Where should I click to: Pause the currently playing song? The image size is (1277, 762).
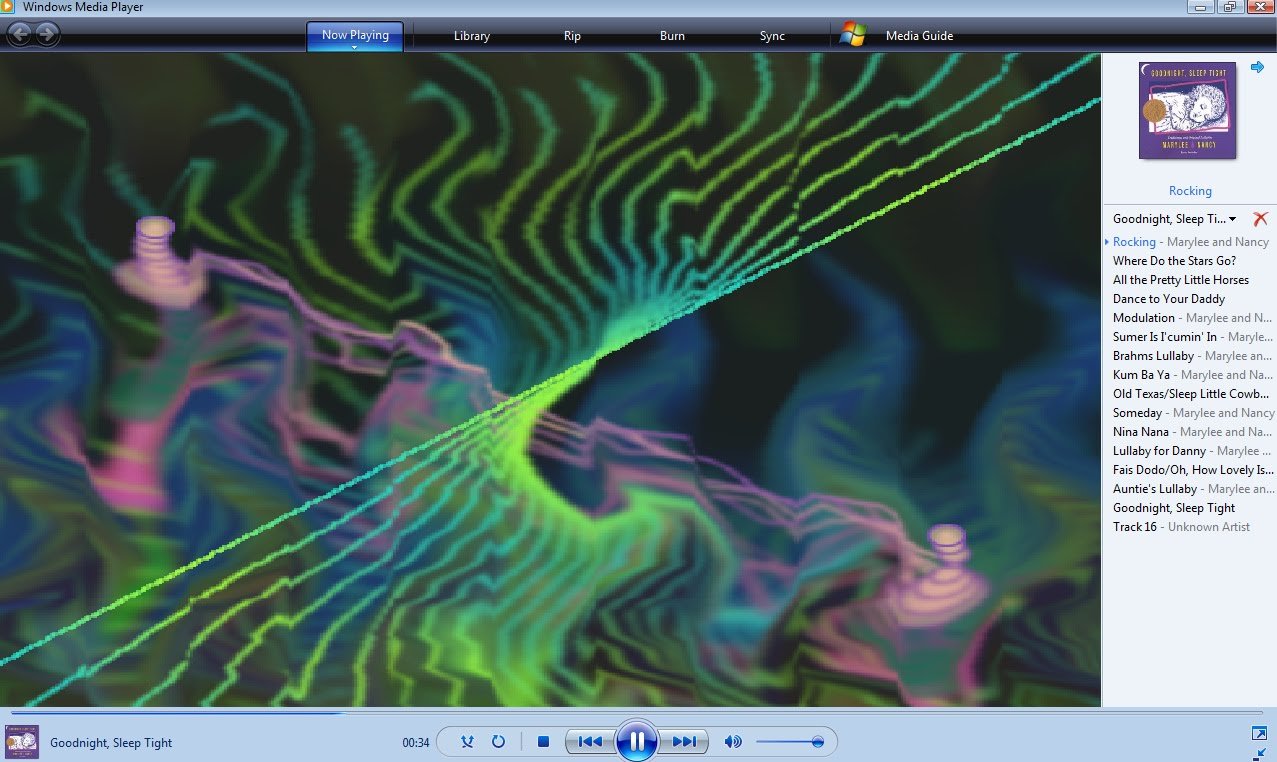636,742
